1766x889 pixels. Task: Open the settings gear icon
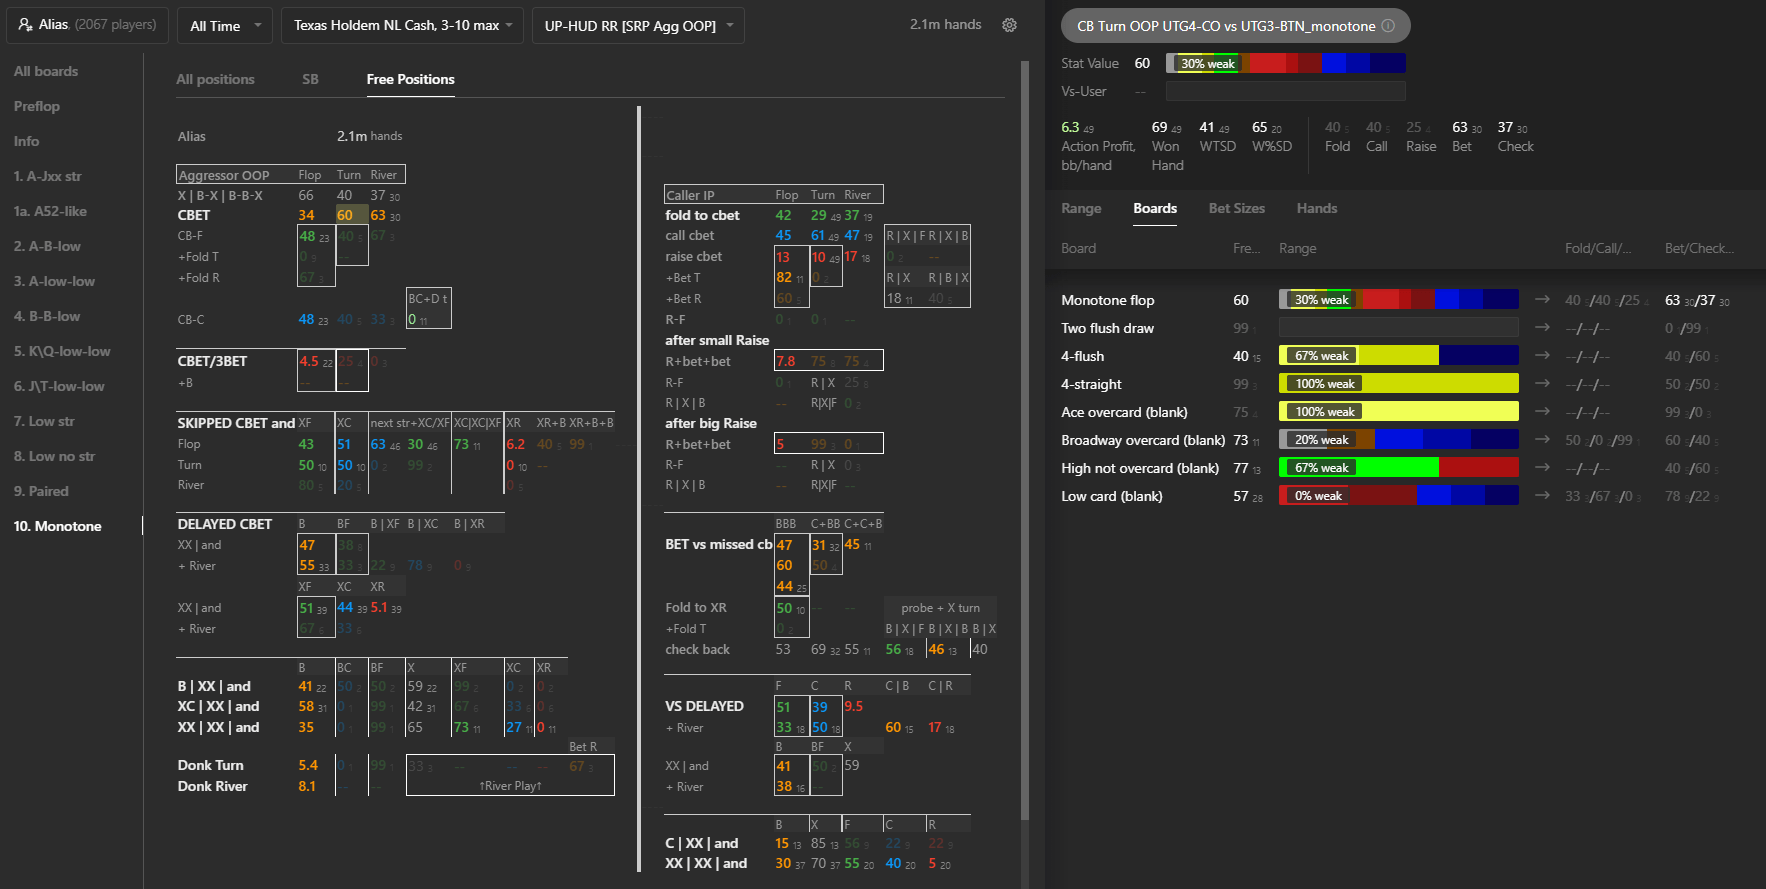click(1009, 25)
